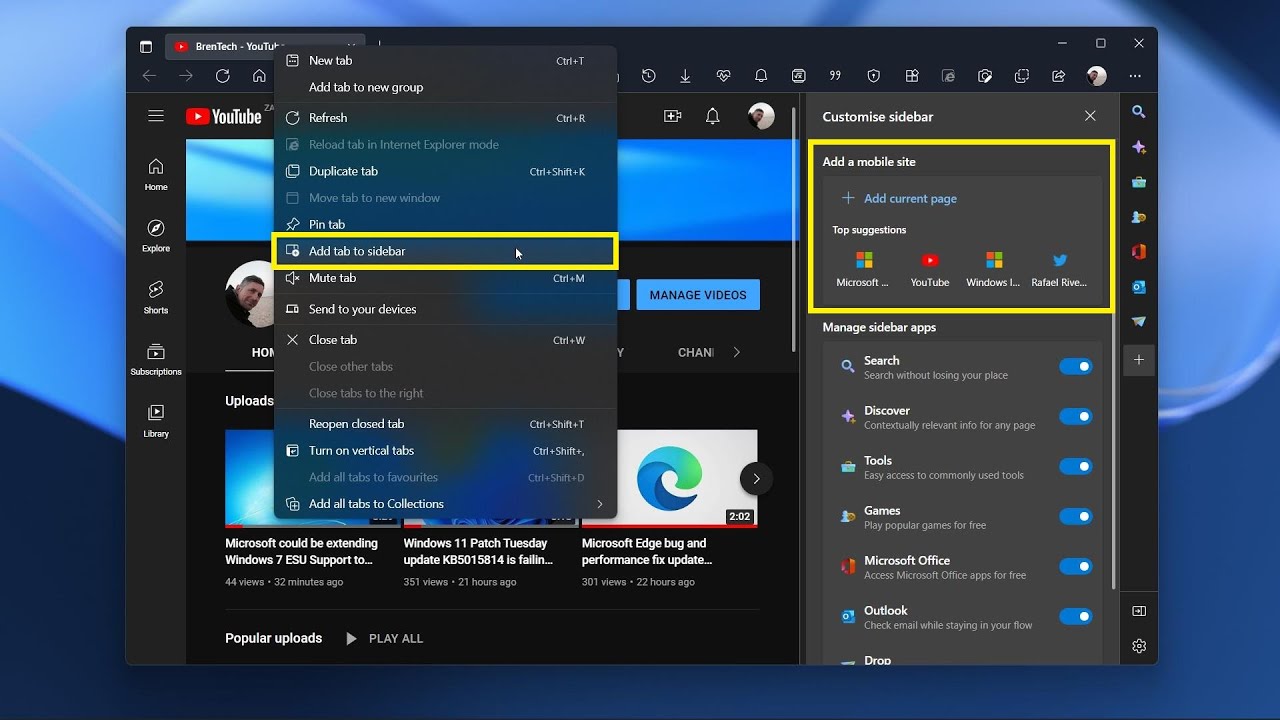
Task: Go to the browser home page
Action: coord(259,76)
